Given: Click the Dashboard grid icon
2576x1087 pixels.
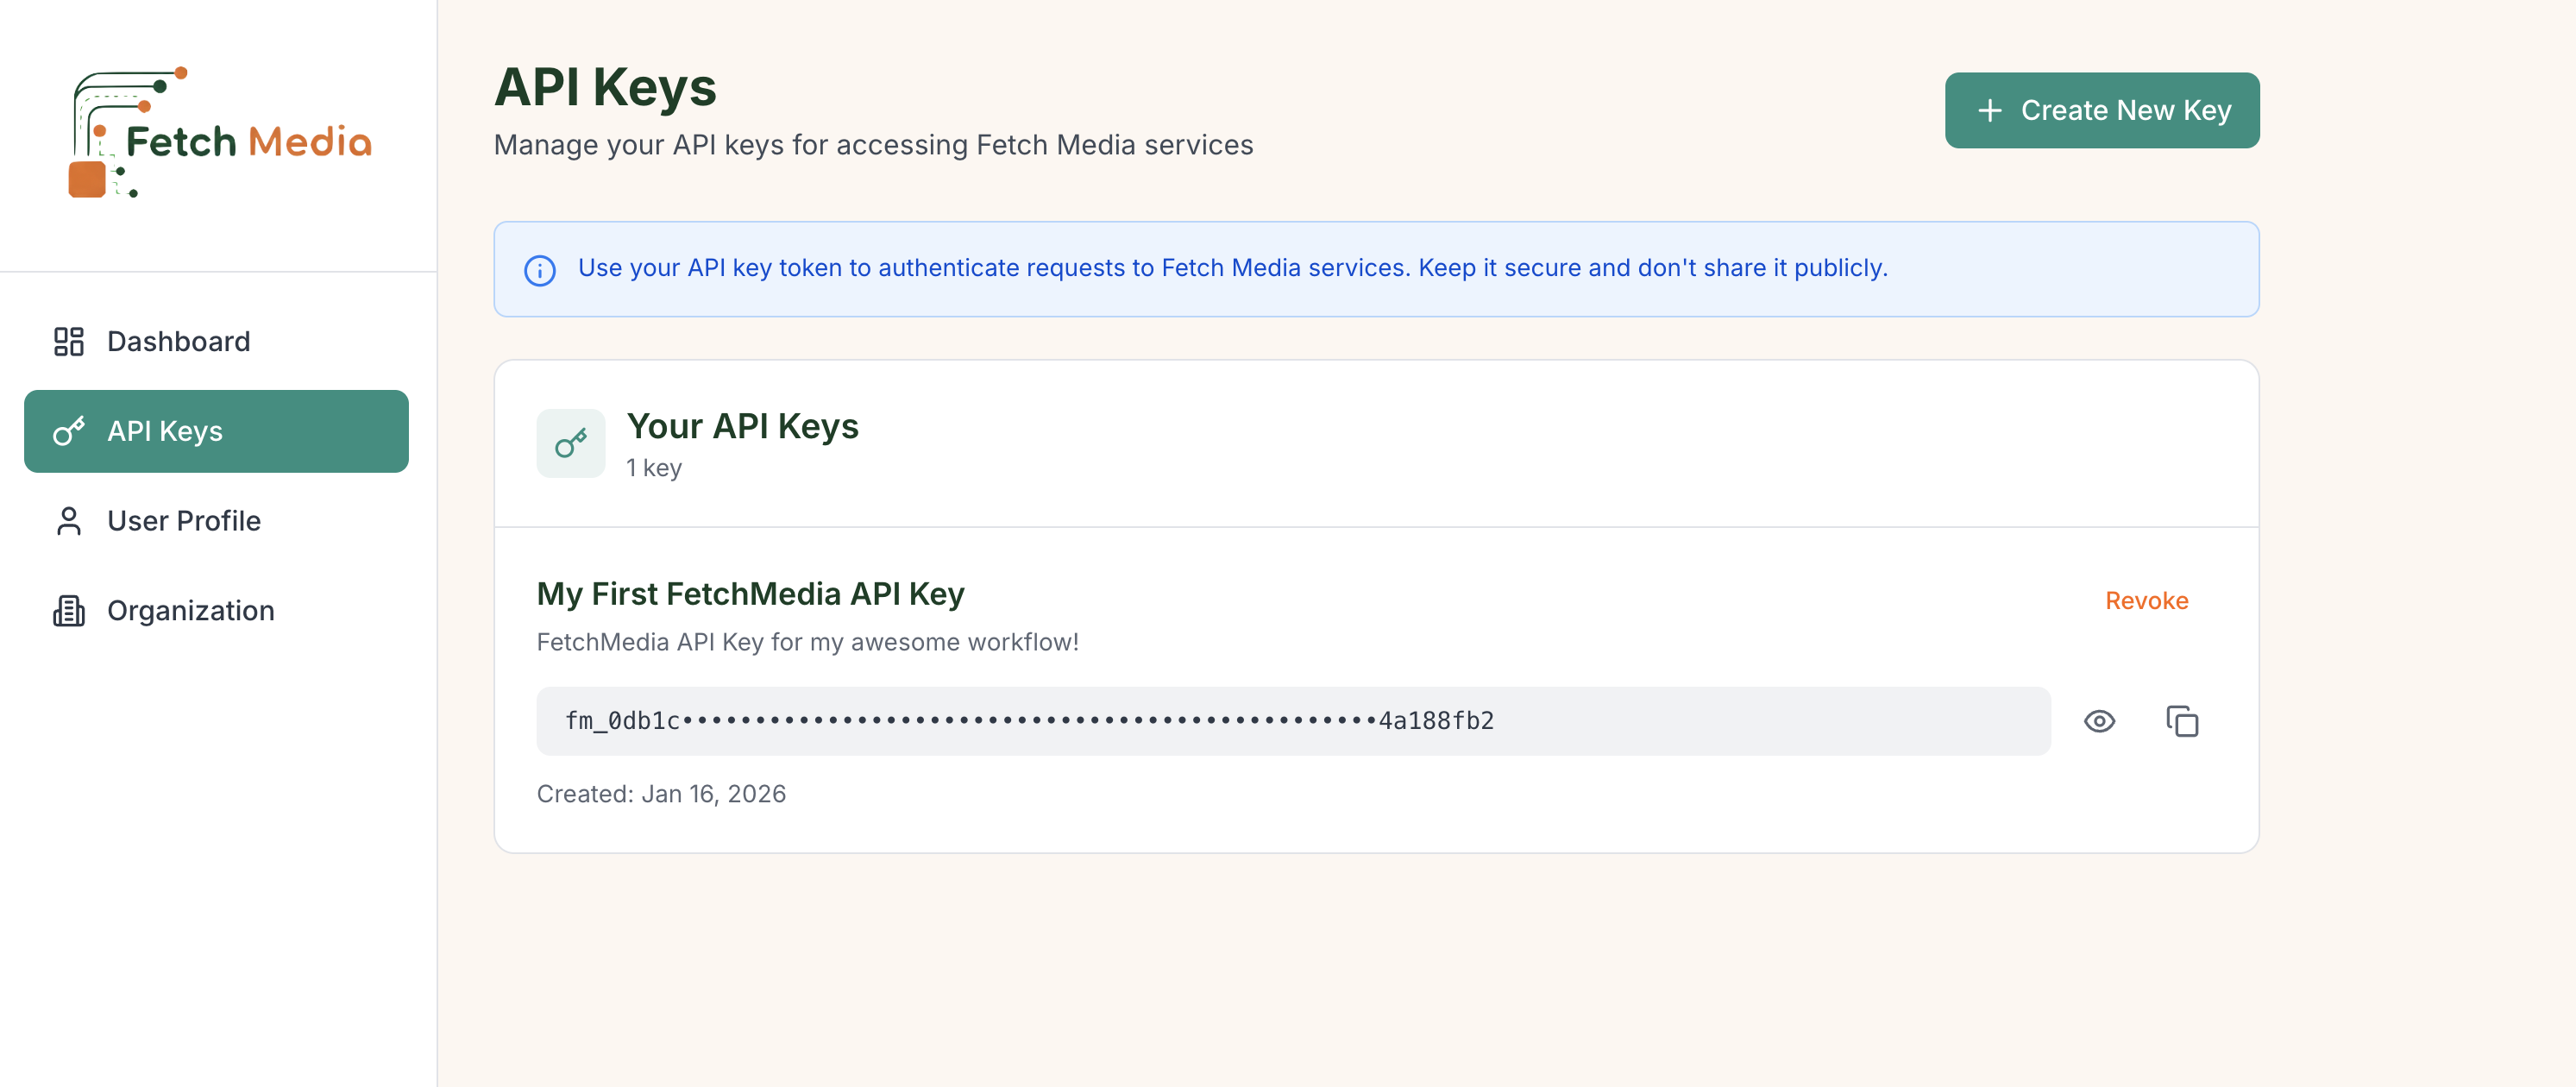Looking at the screenshot, I should tap(68, 342).
